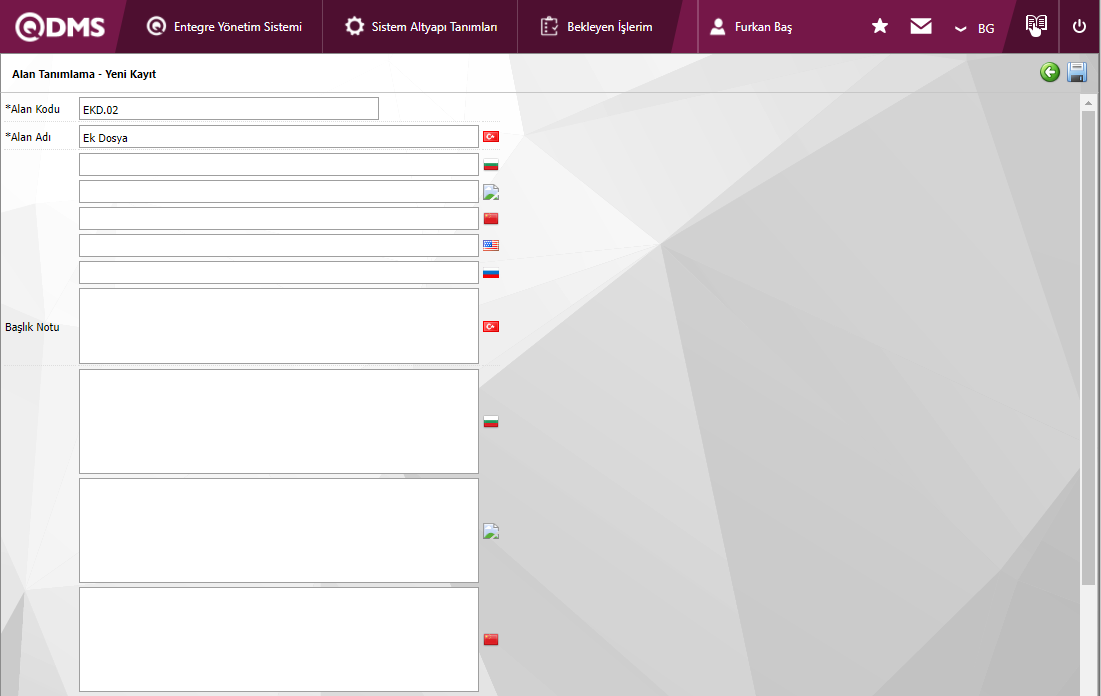Click the *Alan Kodu label
The image size is (1101, 696).
click(x=32, y=109)
